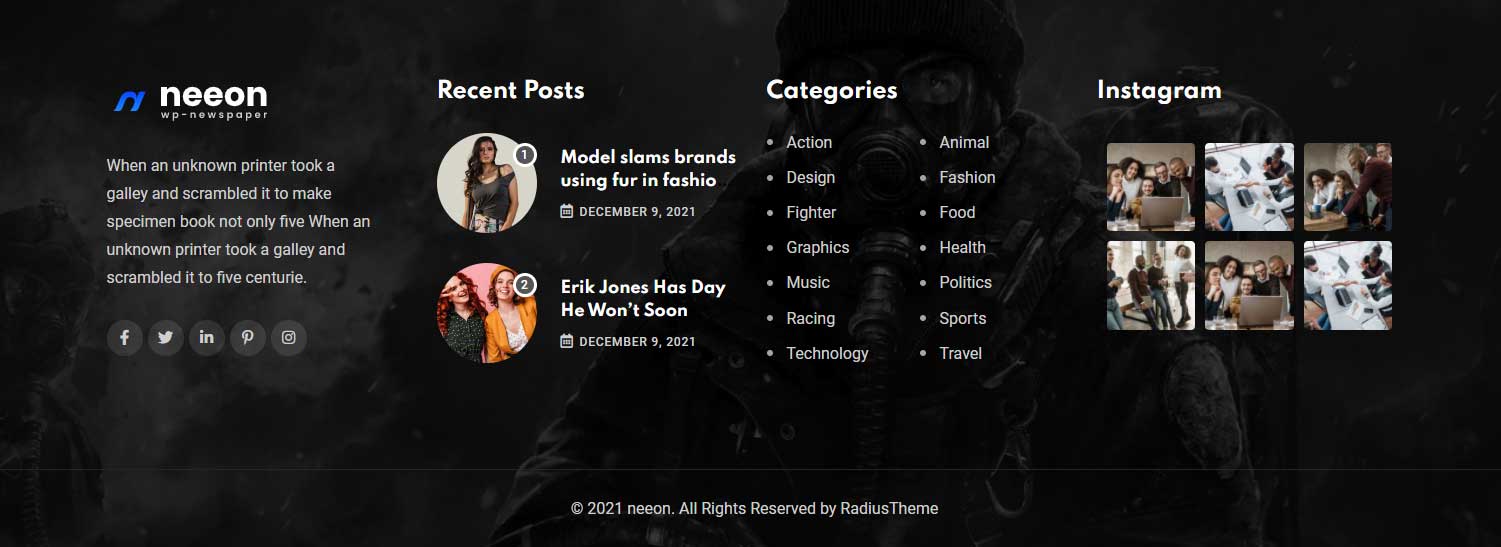The image size is (1501, 547).
Task: Select the Action category
Action: (808, 143)
